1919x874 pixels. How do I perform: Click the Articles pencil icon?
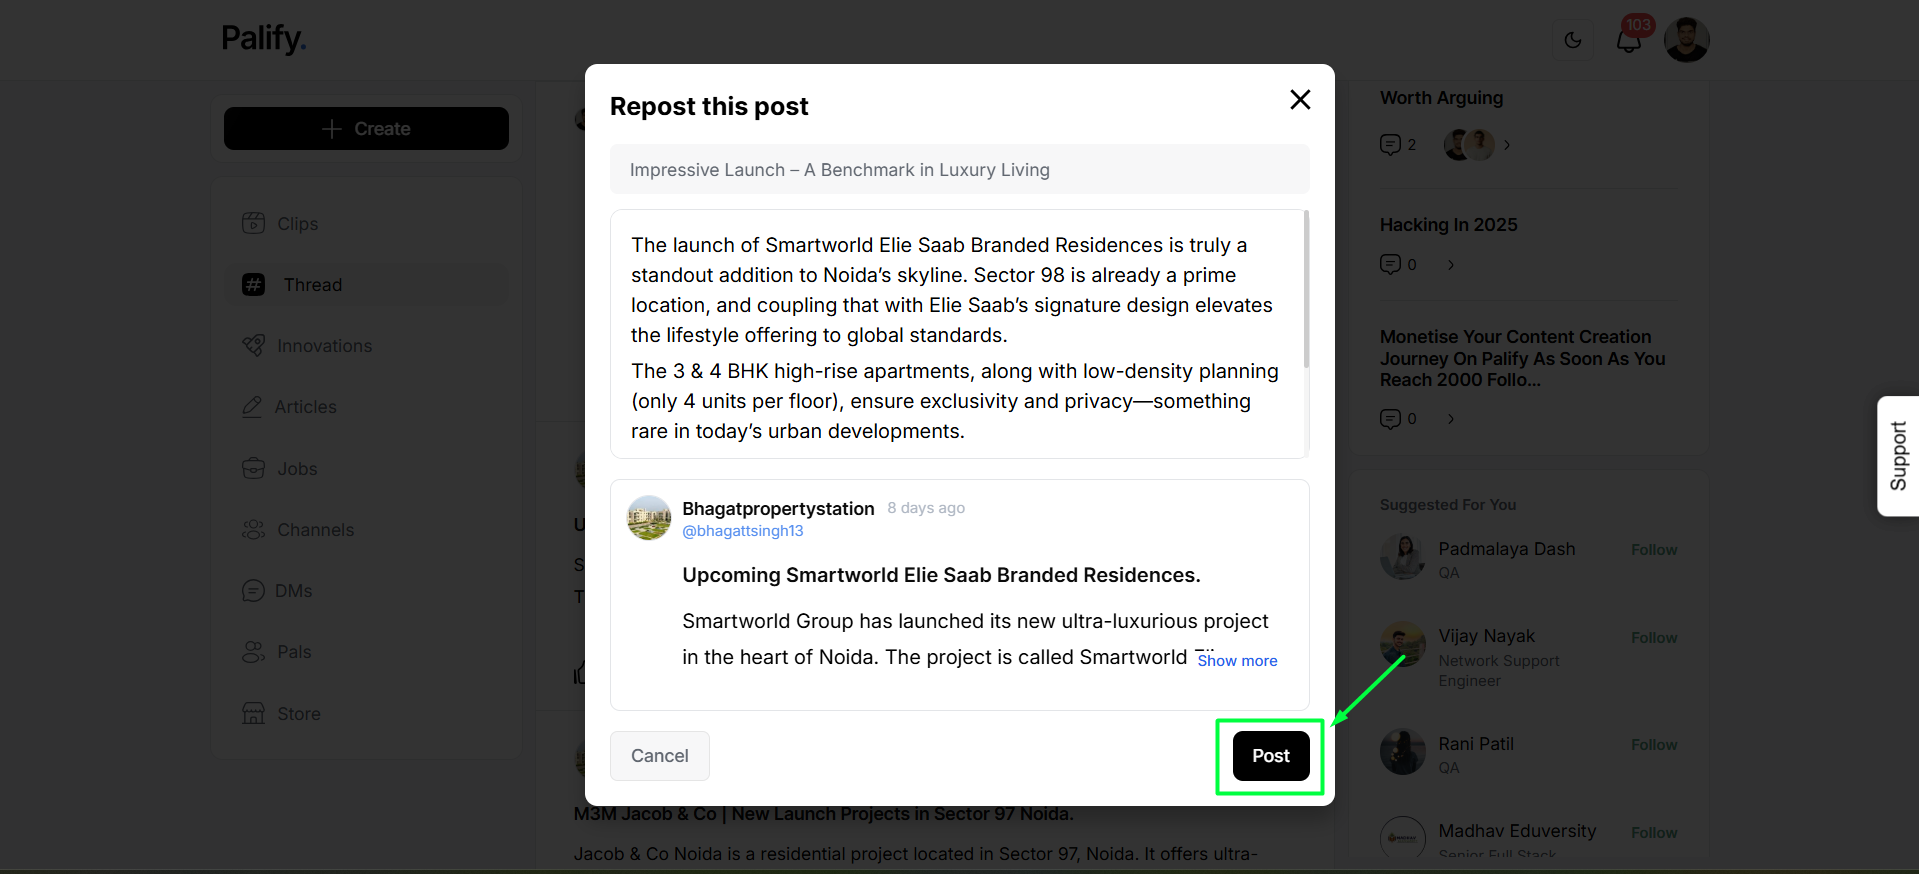252,407
